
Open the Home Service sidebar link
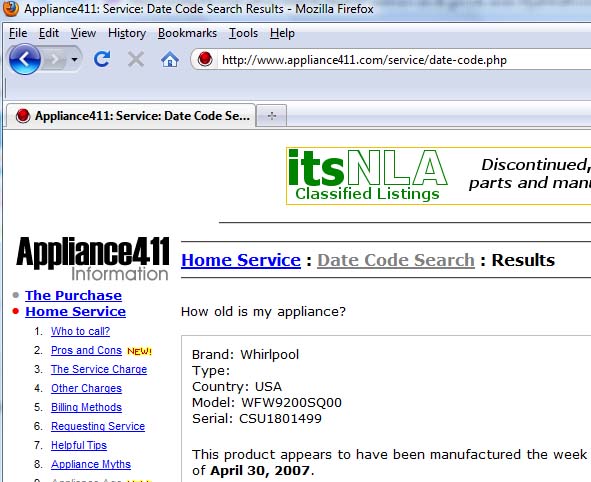(75, 312)
